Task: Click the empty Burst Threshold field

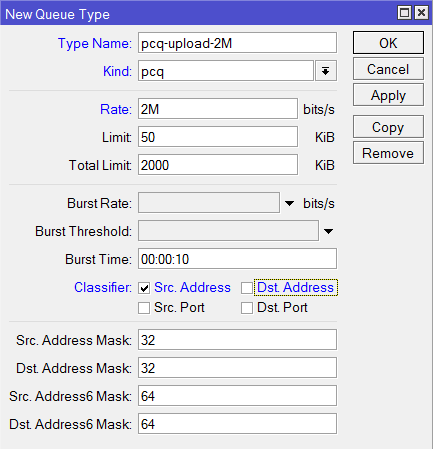Action: [228, 231]
